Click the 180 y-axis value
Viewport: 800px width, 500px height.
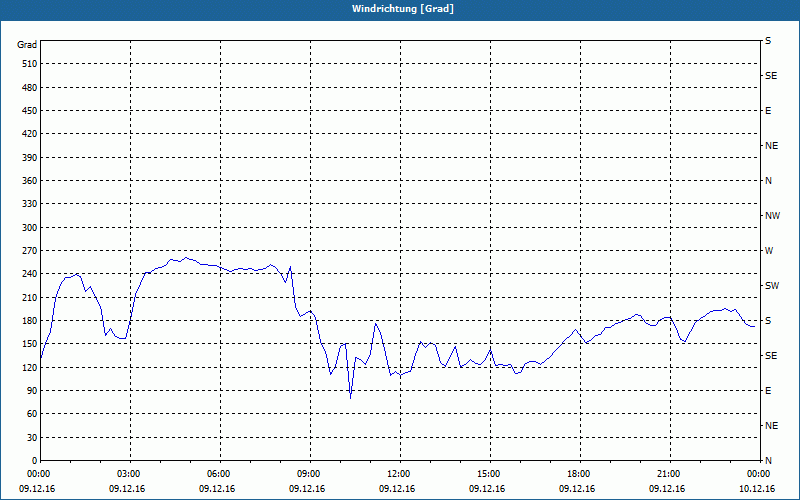click(x=30, y=321)
